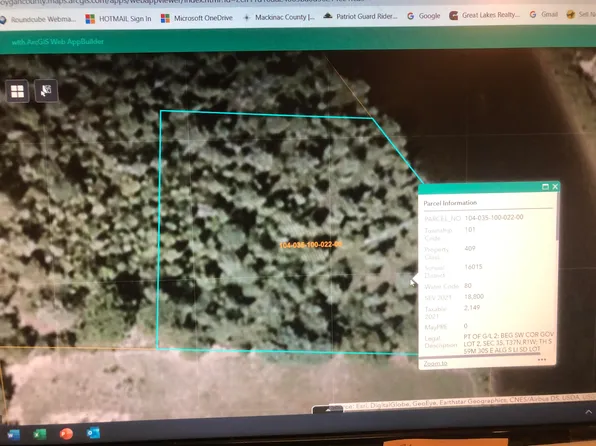Open the Patriot Guard Riders bookmark
This screenshot has height=446, width=596.
[360, 16]
